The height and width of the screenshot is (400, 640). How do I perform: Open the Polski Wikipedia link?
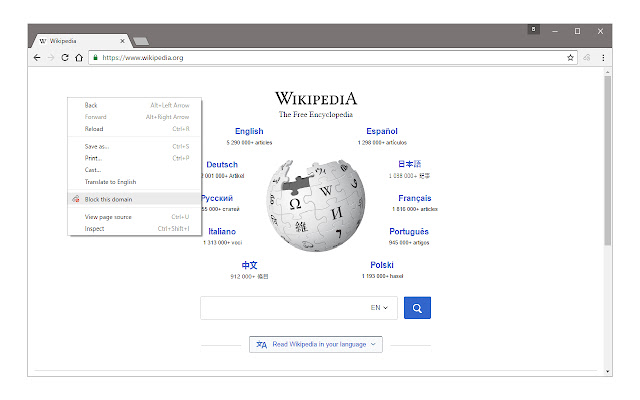pos(382,265)
